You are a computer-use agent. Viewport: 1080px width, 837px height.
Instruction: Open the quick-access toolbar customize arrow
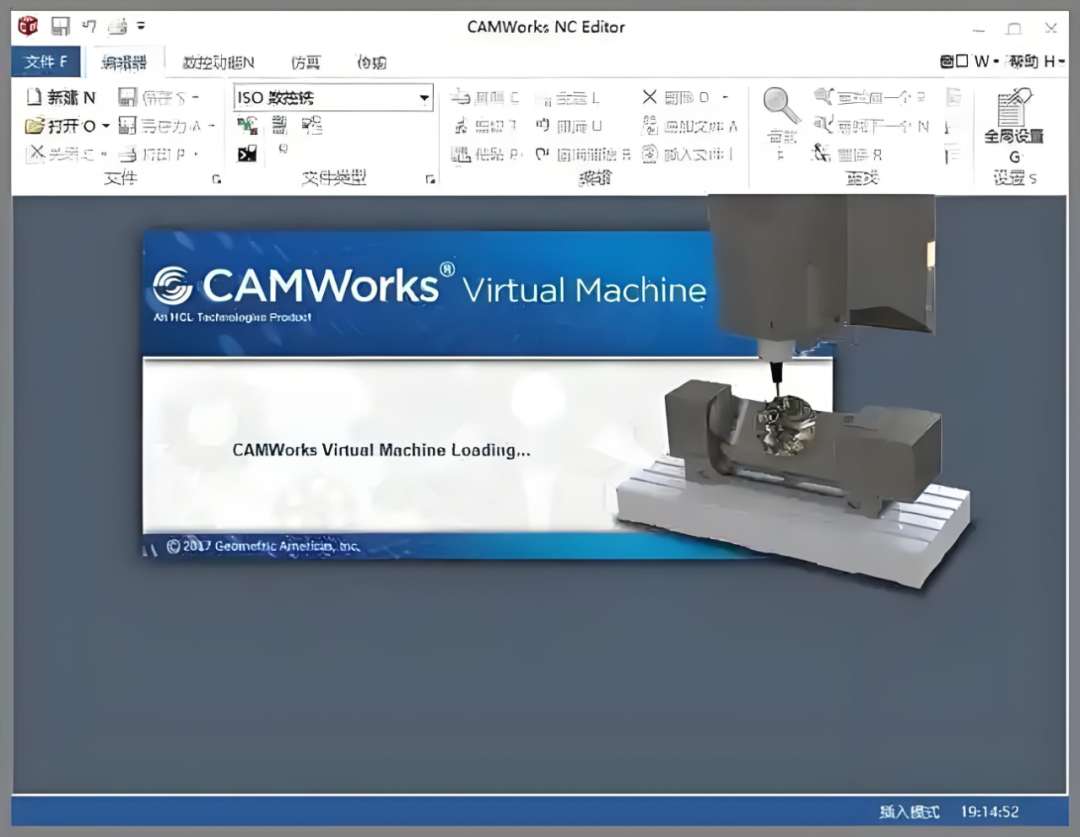[x=141, y=26]
